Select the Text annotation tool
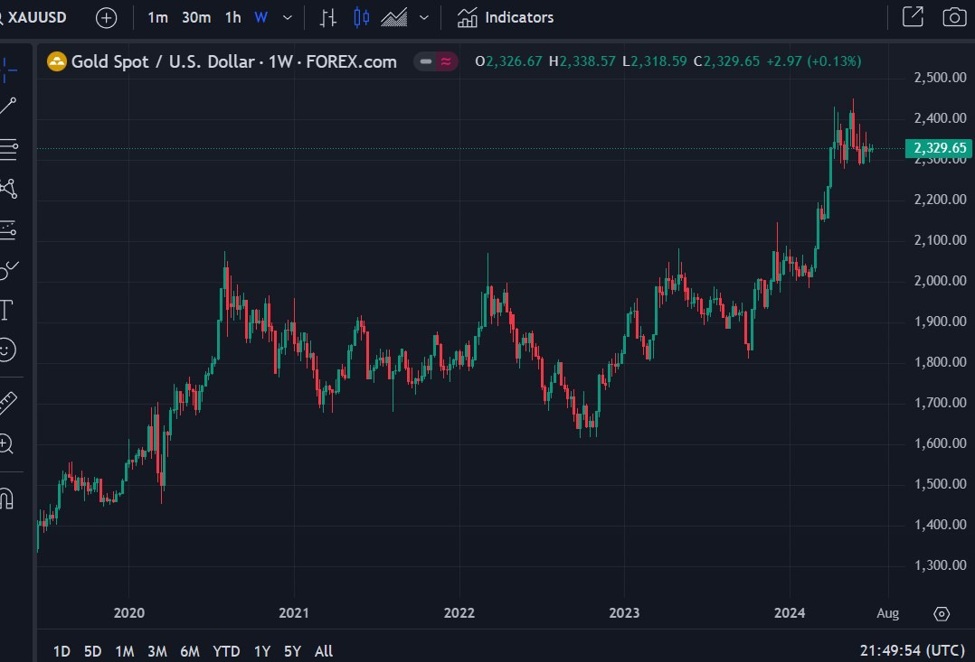The width and height of the screenshot is (975, 662). 6,310
